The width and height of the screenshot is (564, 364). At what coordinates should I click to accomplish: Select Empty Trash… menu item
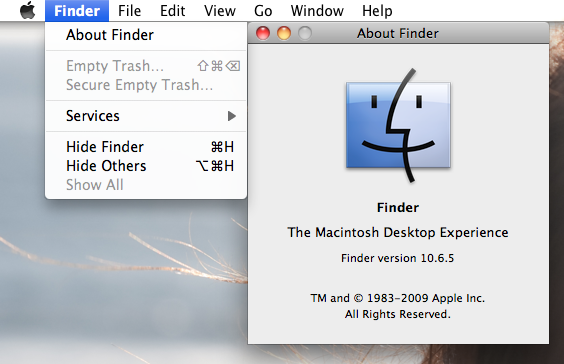146,66
